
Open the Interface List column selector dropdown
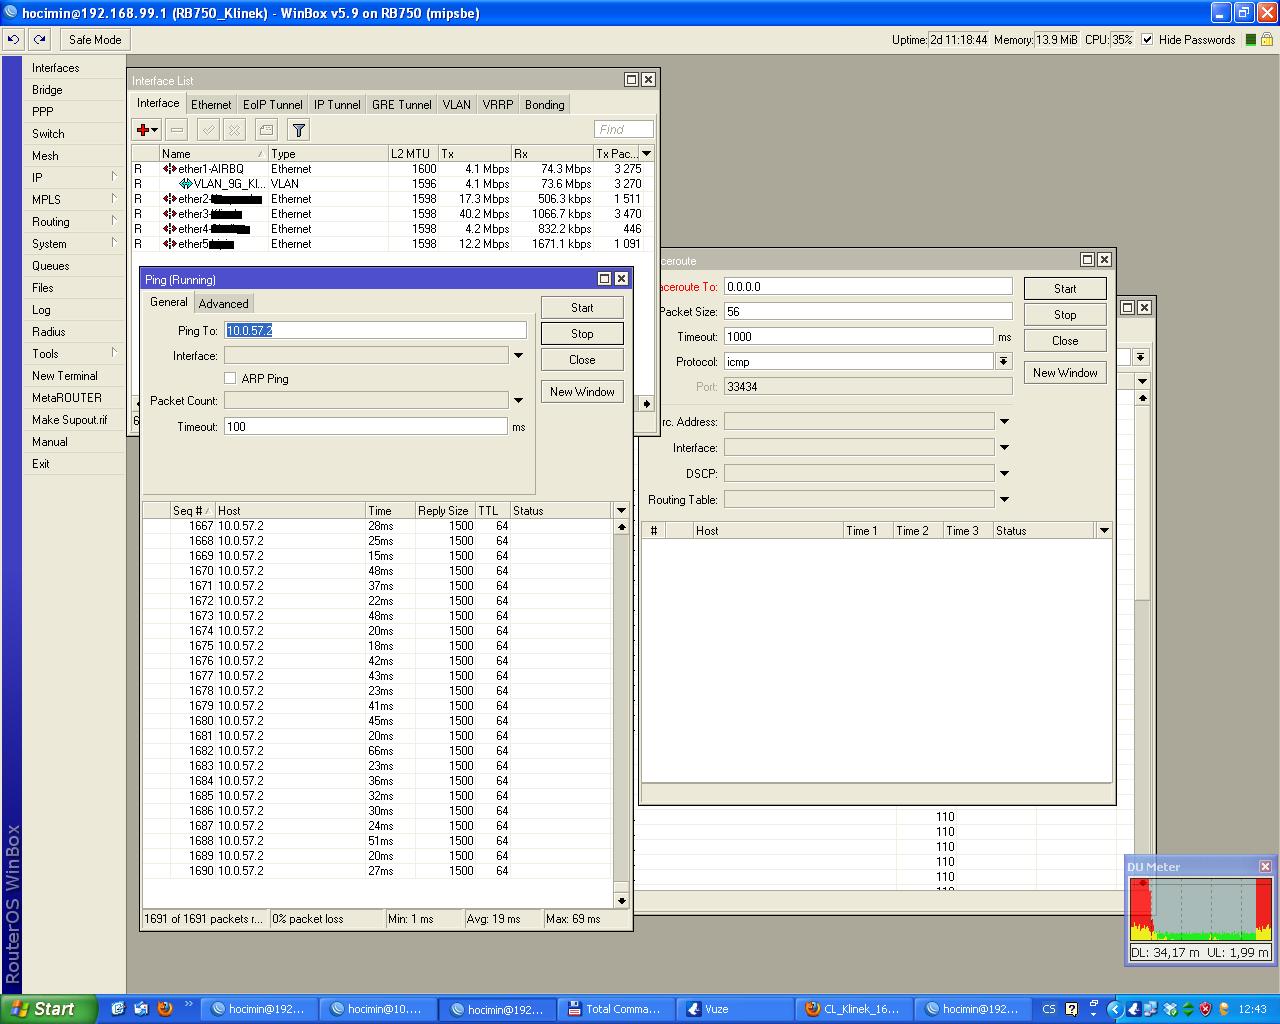pos(646,153)
